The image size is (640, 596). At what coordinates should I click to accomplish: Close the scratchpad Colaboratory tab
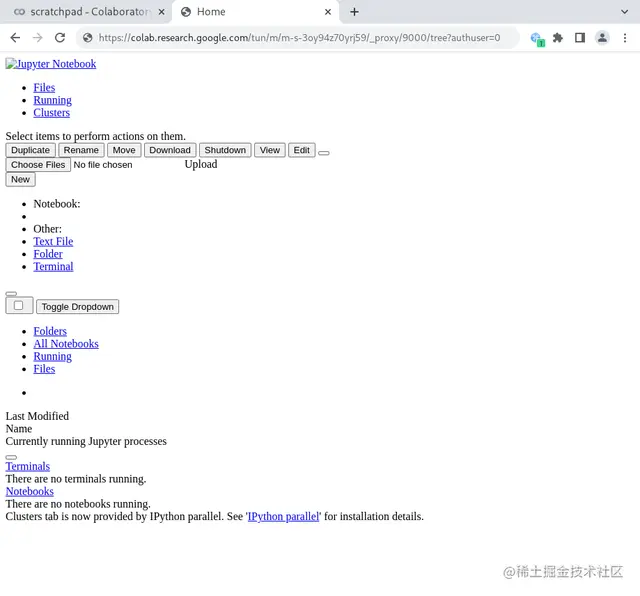tap(162, 12)
